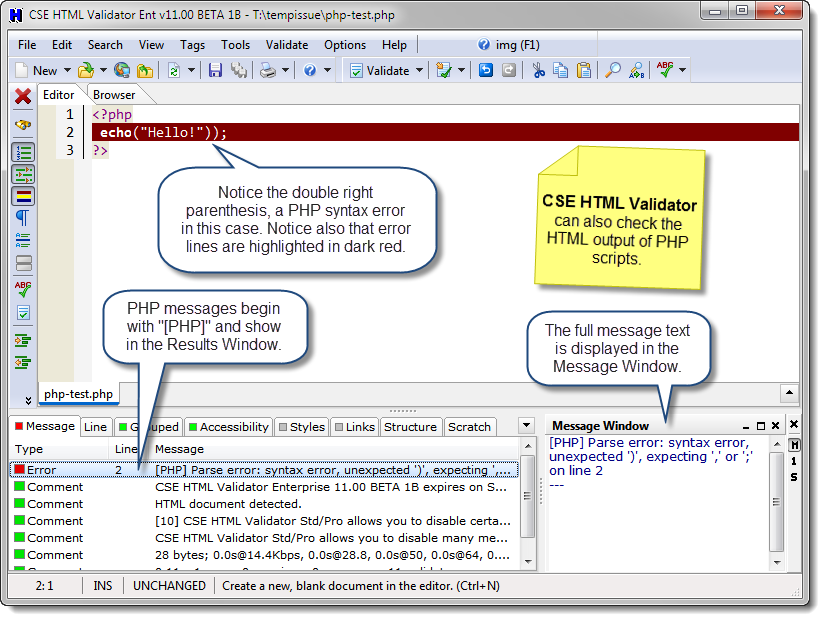
Task: Click the binoculars find icon in sidebar
Action: pyautogui.click(x=23, y=125)
